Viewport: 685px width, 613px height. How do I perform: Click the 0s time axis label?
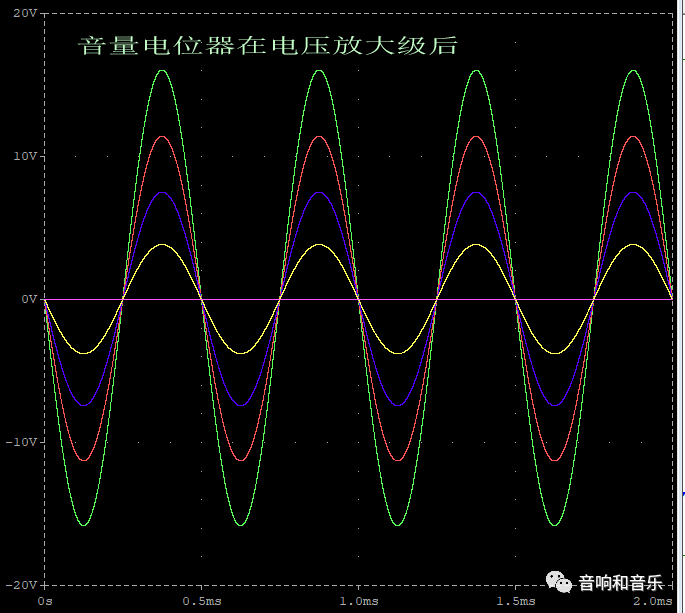pos(45,602)
